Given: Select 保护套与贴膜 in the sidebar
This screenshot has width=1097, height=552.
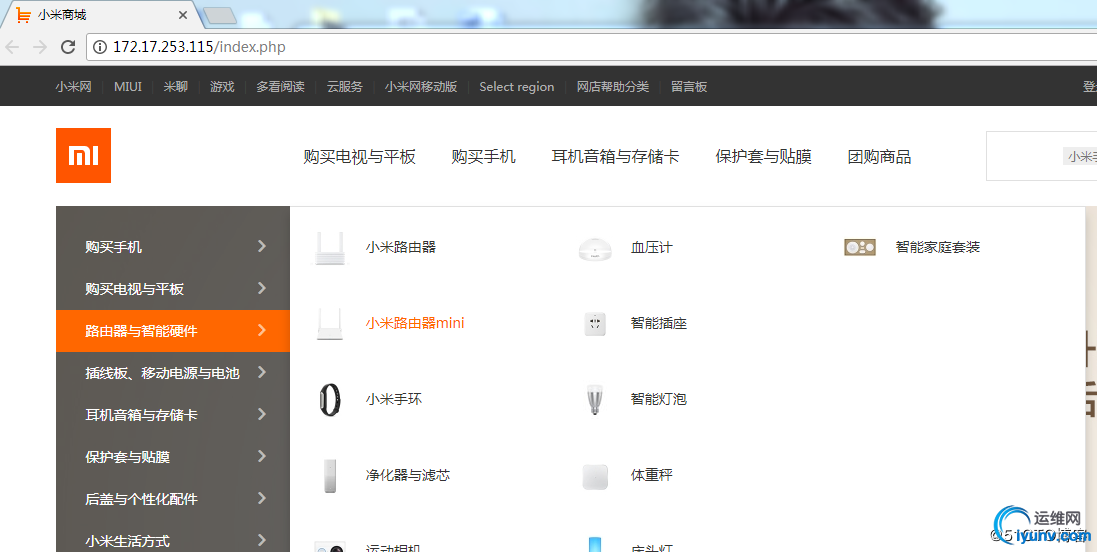Looking at the screenshot, I should (173, 457).
